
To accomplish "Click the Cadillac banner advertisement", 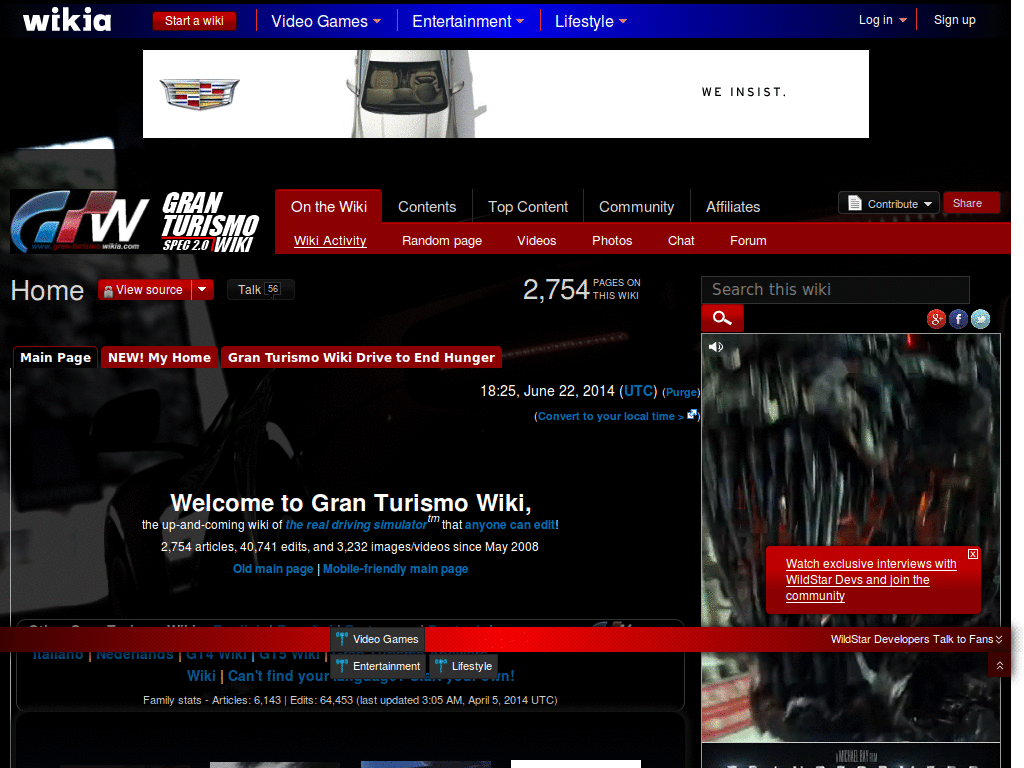I will pos(505,94).
